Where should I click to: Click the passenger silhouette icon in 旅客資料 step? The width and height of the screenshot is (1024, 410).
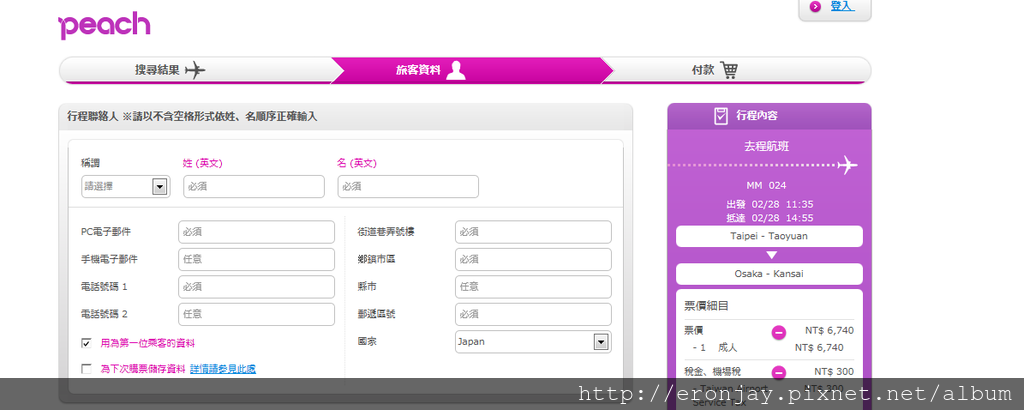pyautogui.click(x=456, y=70)
